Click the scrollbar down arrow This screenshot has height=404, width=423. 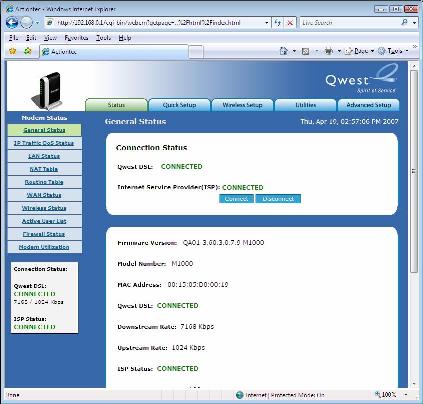(414, 384)
